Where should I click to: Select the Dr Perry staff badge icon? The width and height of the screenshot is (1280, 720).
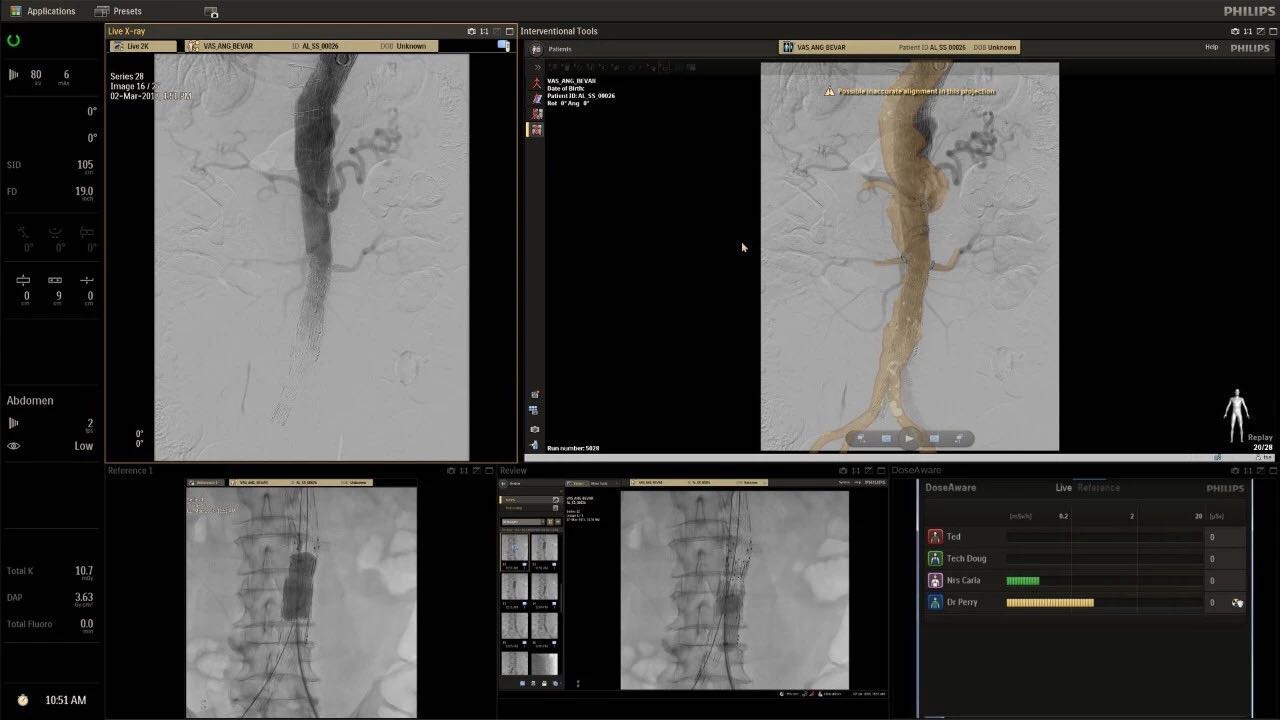tap(935, 602)
